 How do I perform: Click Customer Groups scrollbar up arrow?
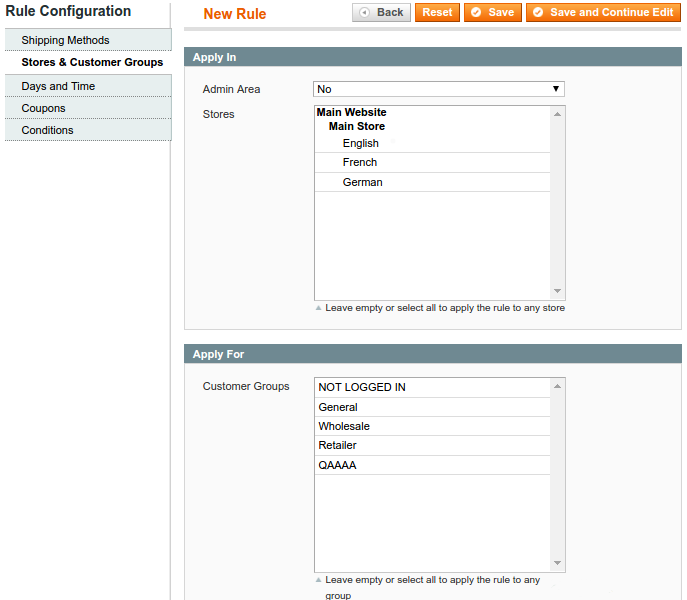tap(558, 386)
